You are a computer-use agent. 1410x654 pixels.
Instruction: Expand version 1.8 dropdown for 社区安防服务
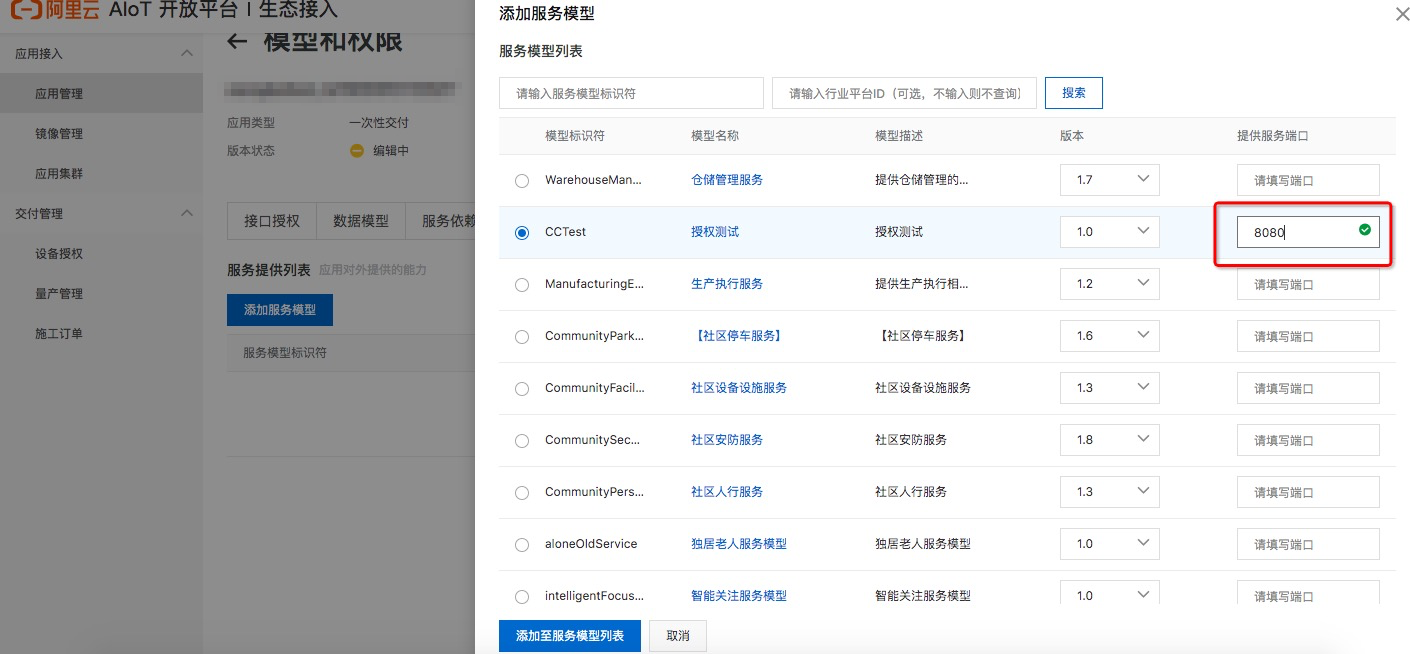1110,440
